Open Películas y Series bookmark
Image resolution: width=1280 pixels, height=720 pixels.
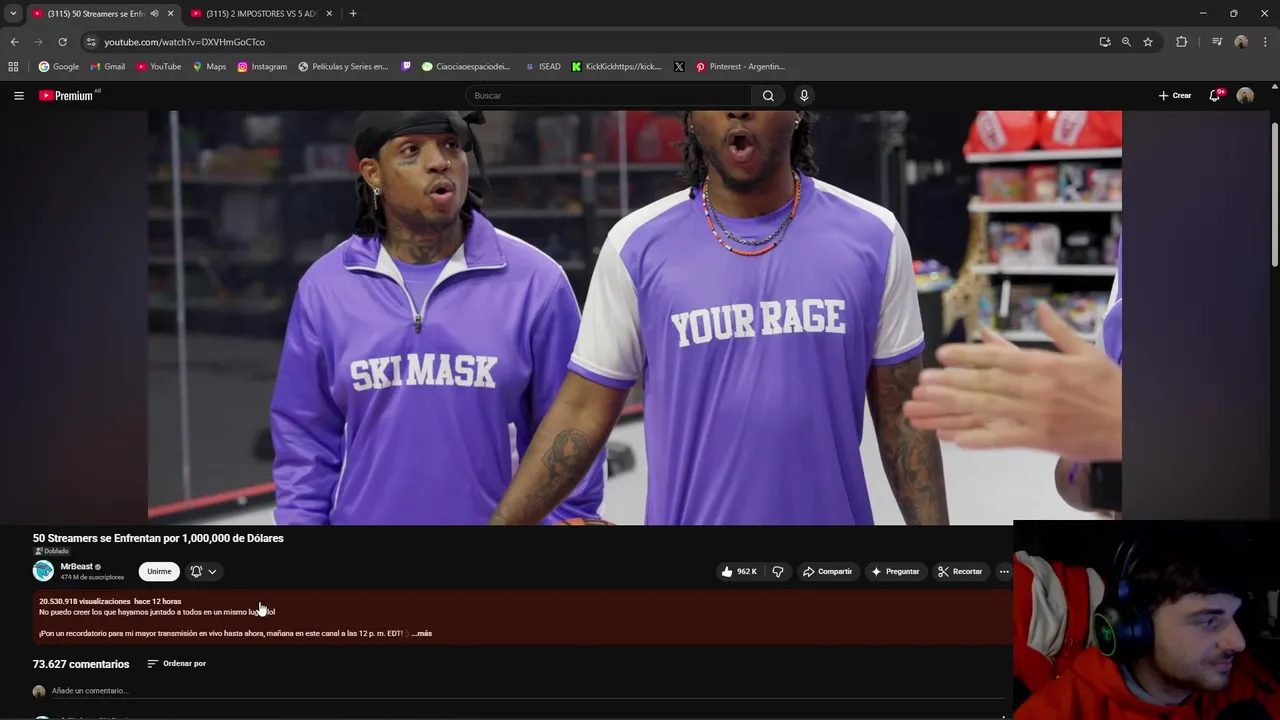click(343, 67)
